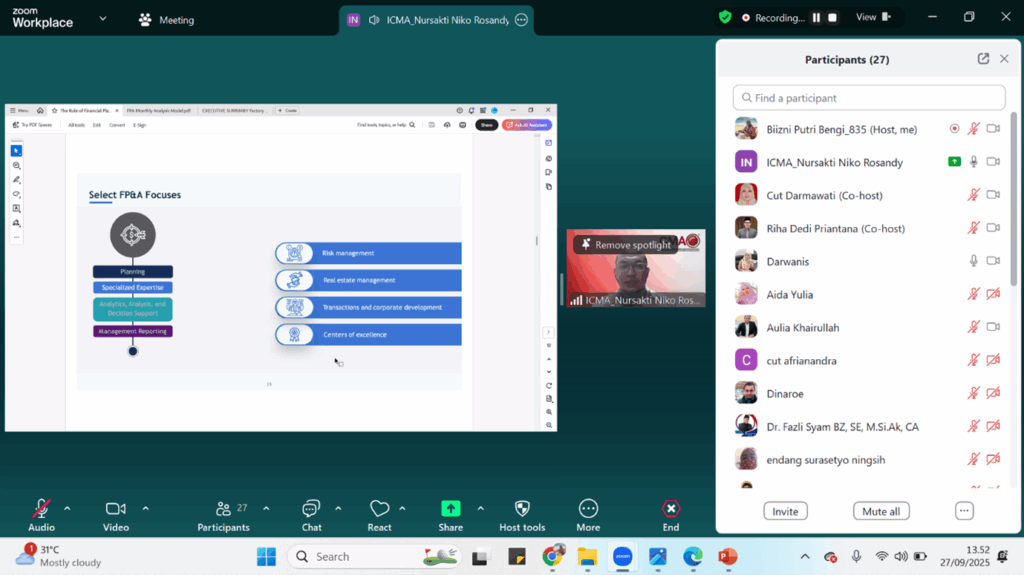Viewport: 1024px width, 575px height.
Task: Toggle camera with the Video button
Action: [x=116, y=509]
